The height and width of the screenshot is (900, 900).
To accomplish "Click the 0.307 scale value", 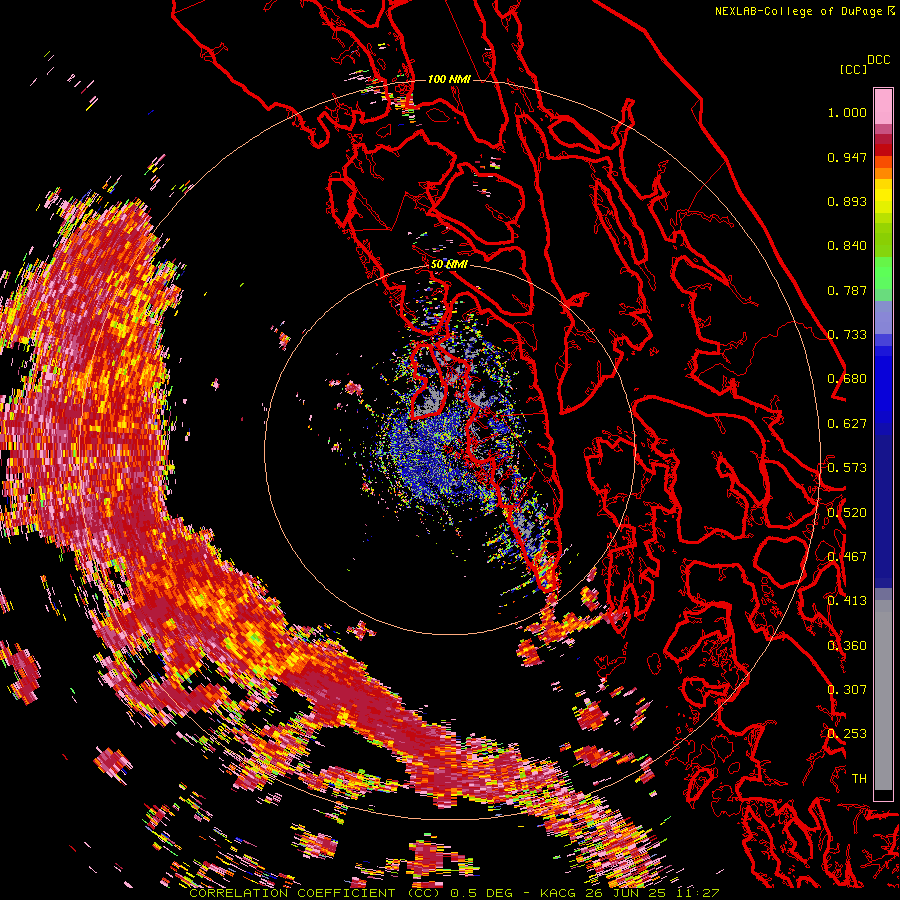I will click(847, 690).
